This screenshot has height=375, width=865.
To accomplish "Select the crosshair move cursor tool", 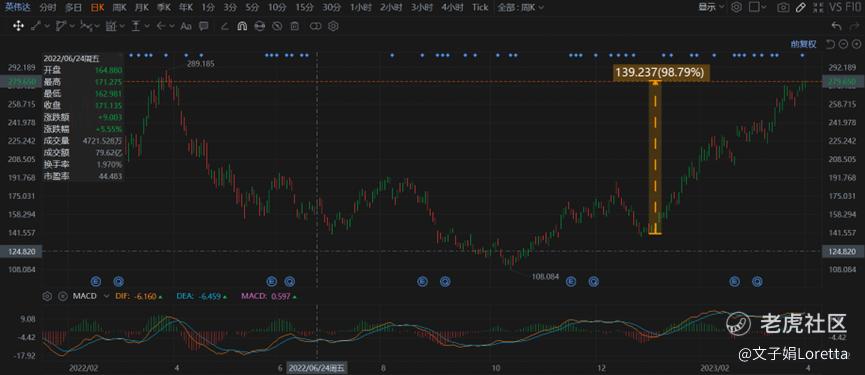I will pyautogui.click(x=18, y=26).
